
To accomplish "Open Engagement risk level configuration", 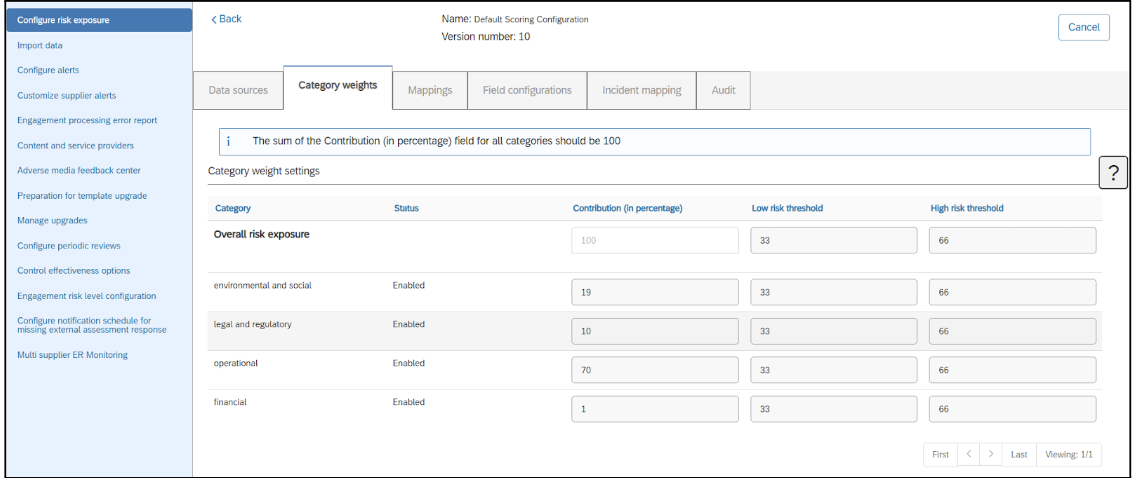I will click(87, 296).
